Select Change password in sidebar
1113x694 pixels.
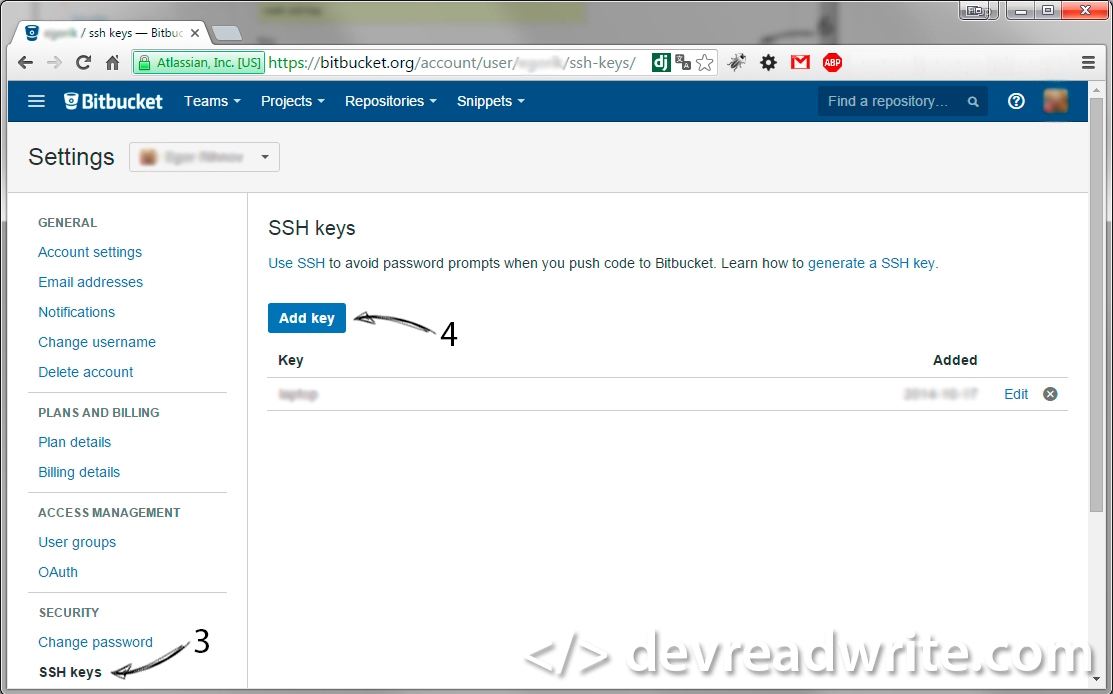click(x=96, y=642)
